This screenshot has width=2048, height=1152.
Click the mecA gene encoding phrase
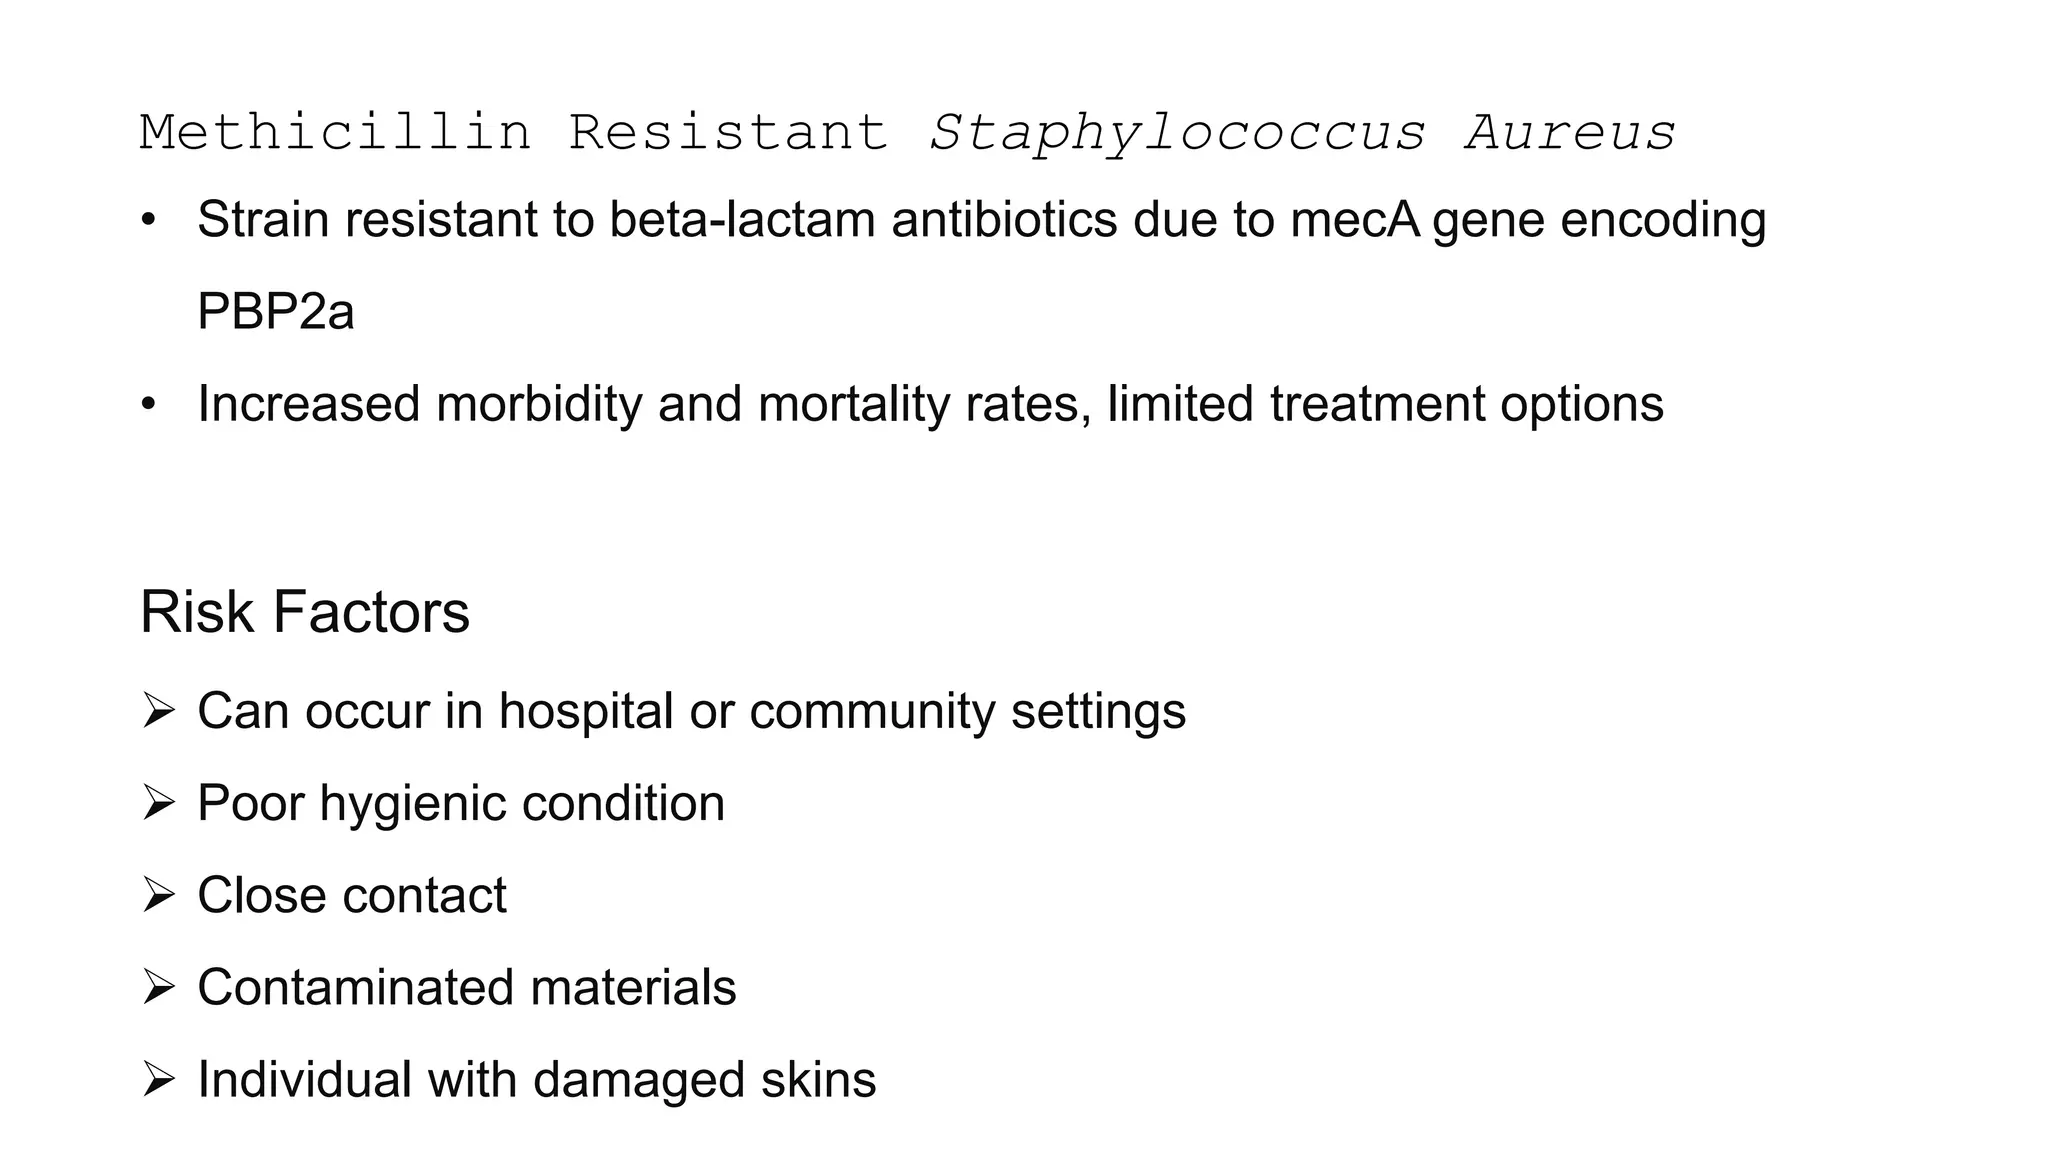point(1528,221)
